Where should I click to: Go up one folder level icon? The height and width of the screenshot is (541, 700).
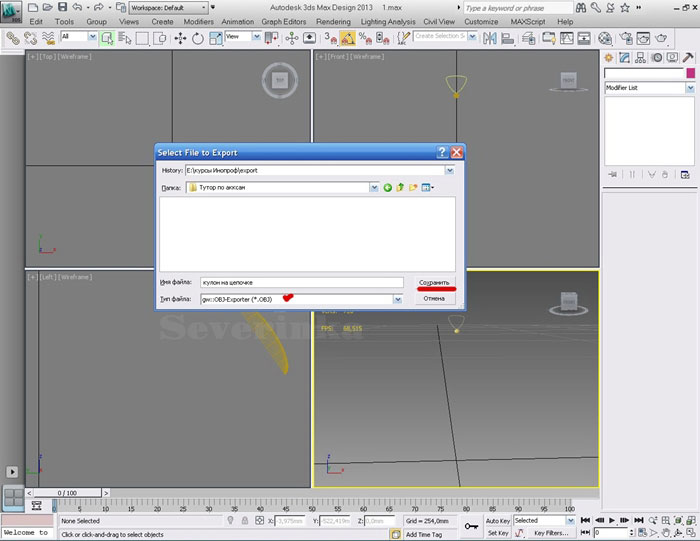pos(400,187)
